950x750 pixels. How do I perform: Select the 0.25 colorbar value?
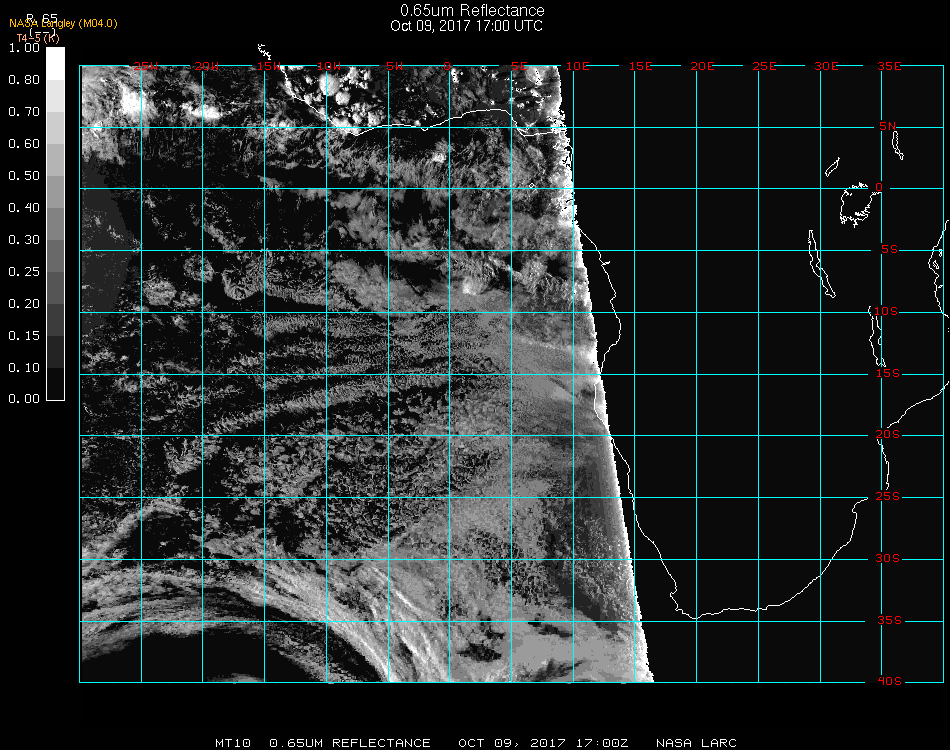point(24,272)
